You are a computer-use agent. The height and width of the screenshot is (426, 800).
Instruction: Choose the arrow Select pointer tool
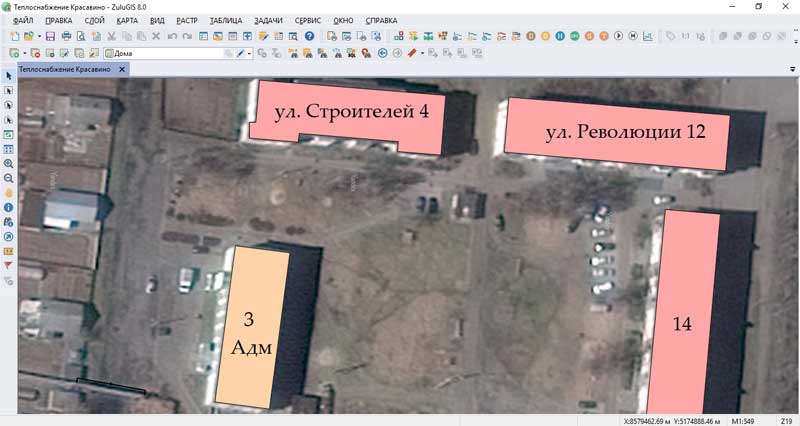coord(9,76)
